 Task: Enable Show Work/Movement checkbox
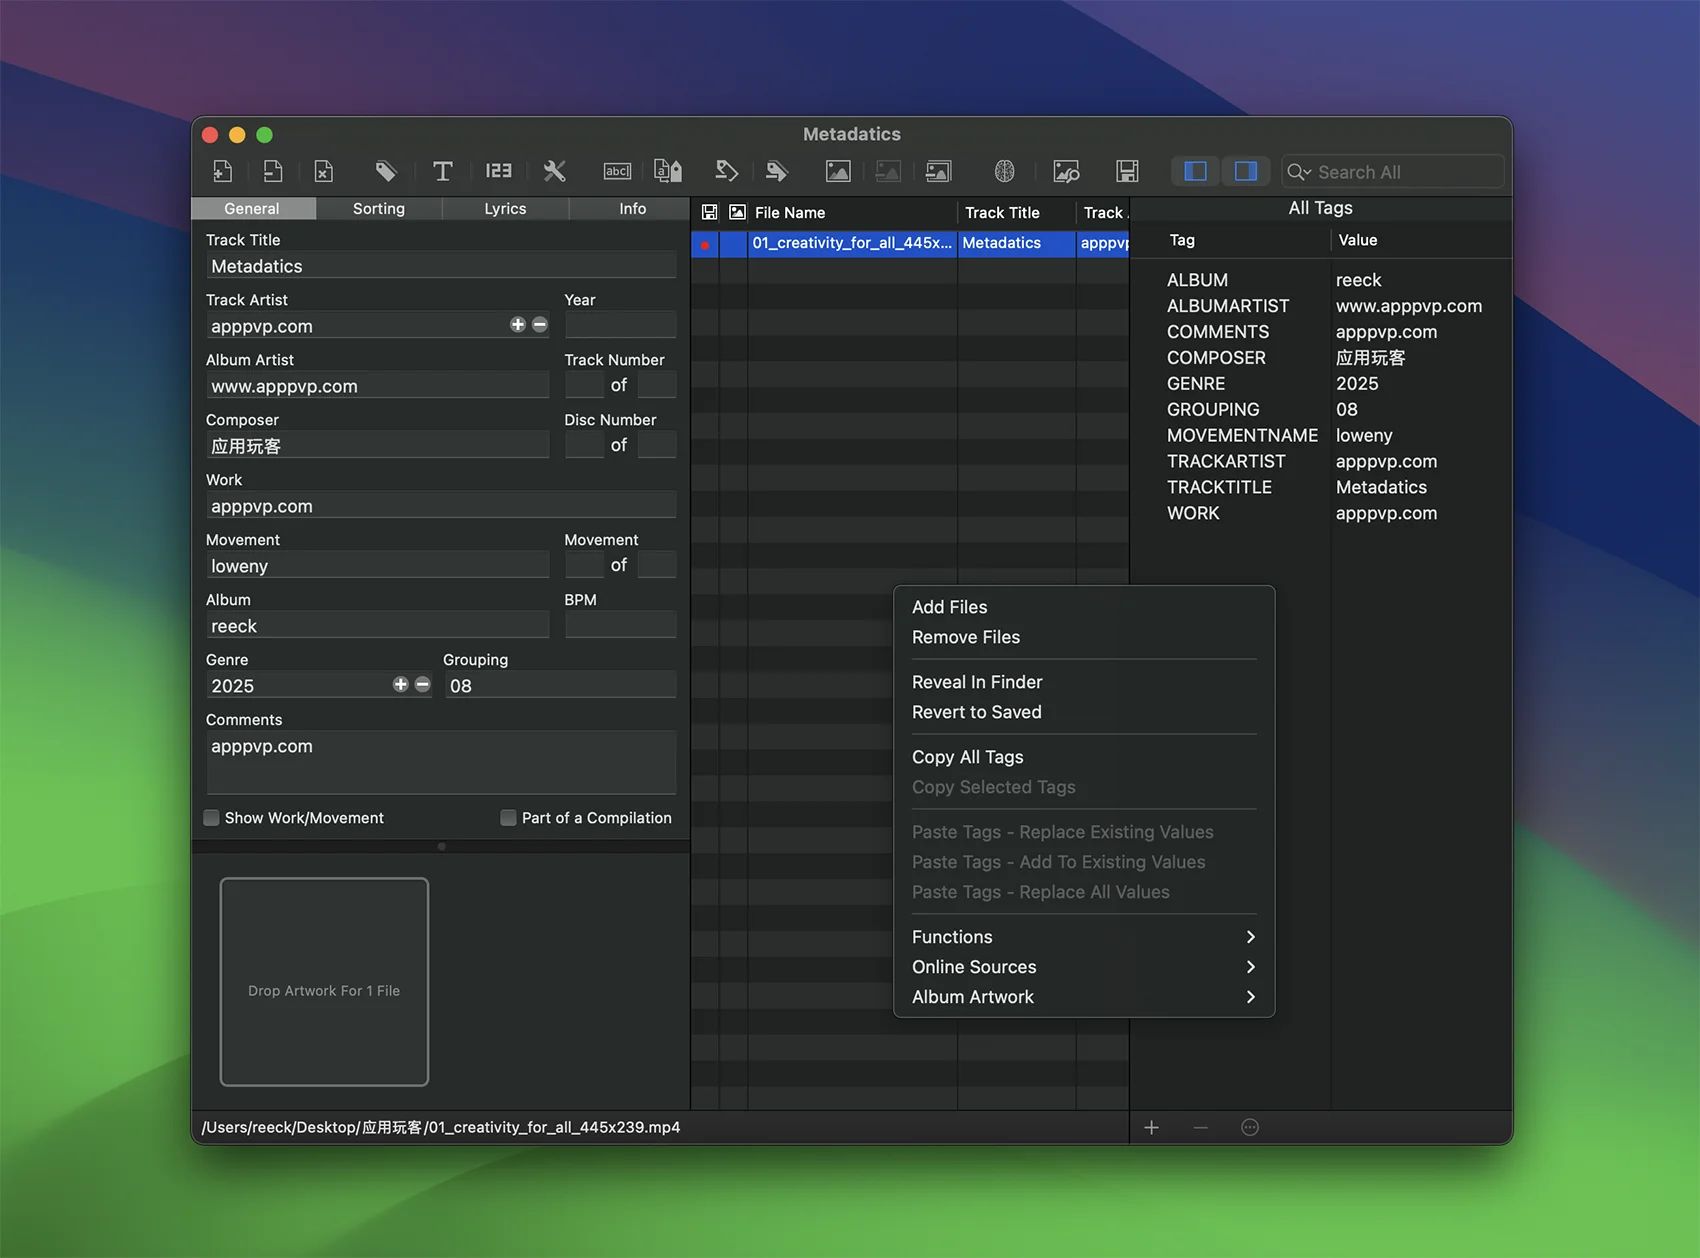211,817
